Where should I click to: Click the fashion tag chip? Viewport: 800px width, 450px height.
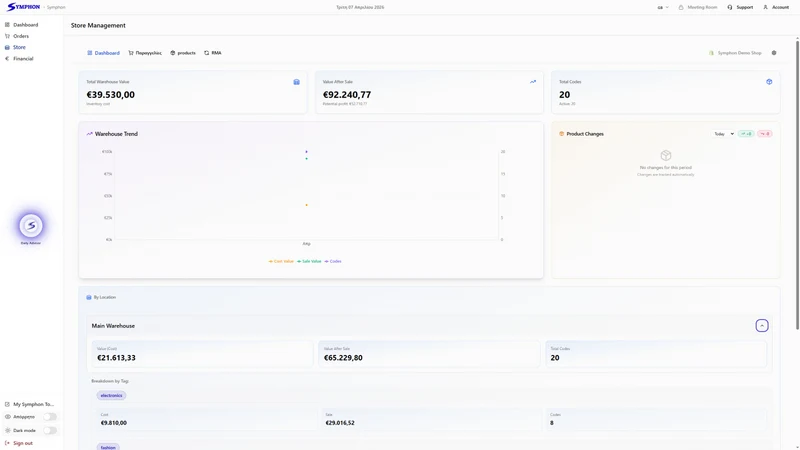108,447
